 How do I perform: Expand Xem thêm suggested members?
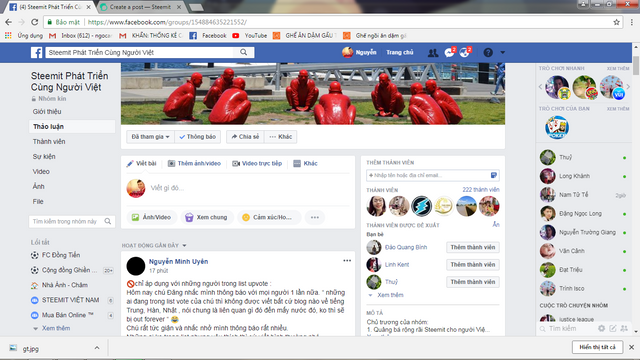tap(390, 295)
